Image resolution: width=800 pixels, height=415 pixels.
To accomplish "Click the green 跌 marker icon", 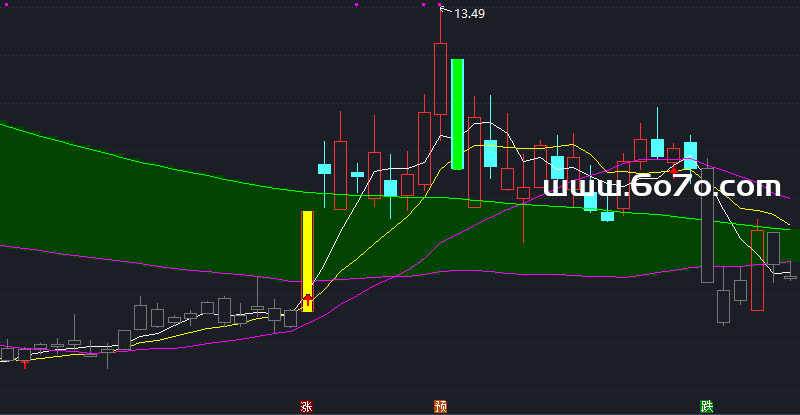I will coord(707,406).
